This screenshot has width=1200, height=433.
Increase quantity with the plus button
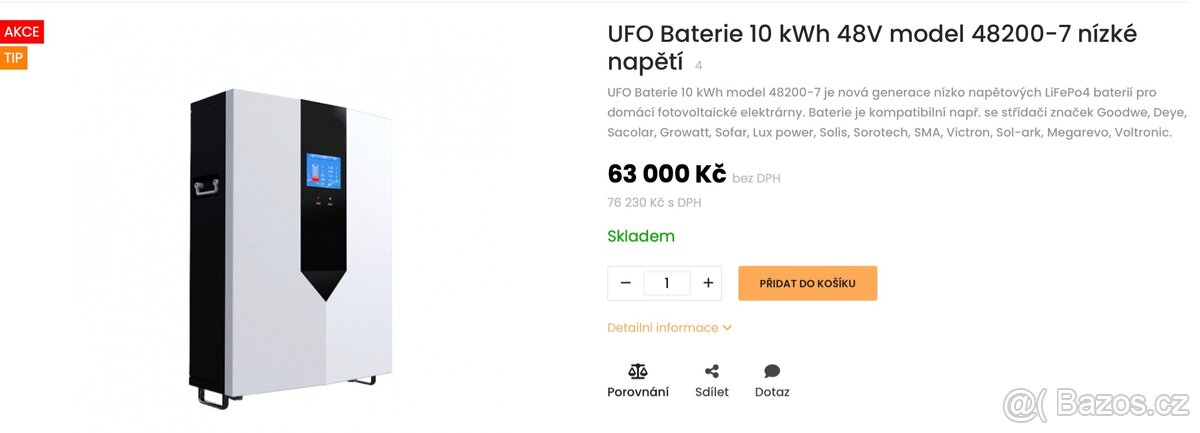[x=708, y=283]
